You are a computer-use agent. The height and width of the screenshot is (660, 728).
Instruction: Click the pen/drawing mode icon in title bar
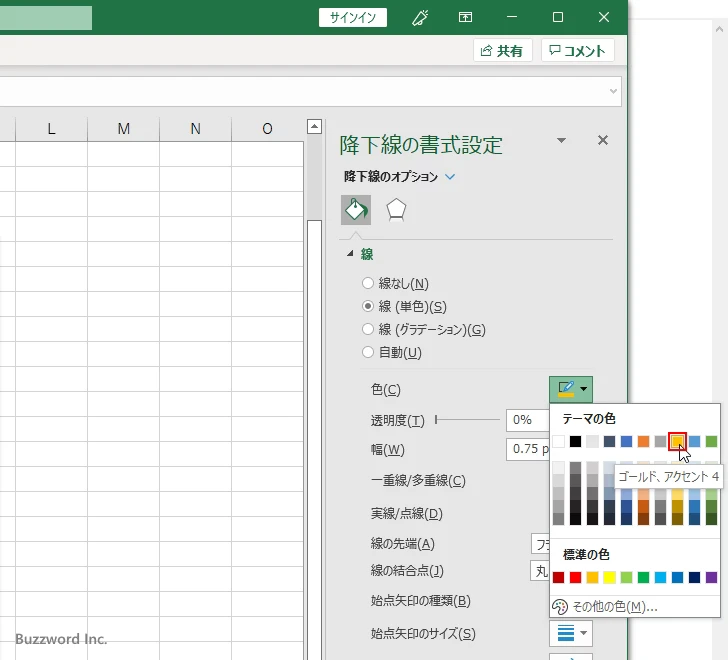click(420, 18)
